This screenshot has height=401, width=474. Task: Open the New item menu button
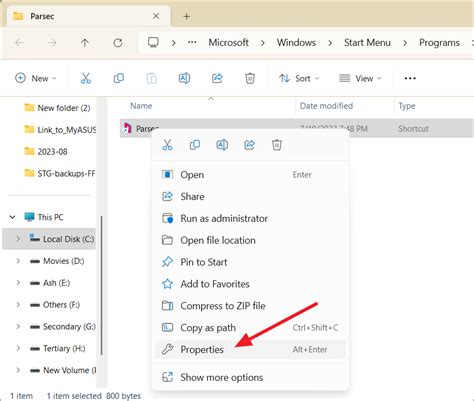tap(35, 78)
